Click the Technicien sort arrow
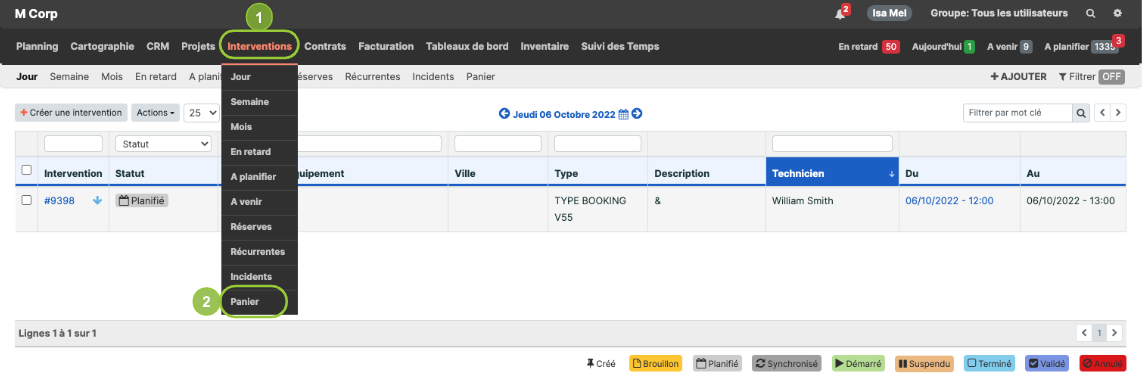The height and width of the screenshot is (391, 1143). click(x=891, y=174)
